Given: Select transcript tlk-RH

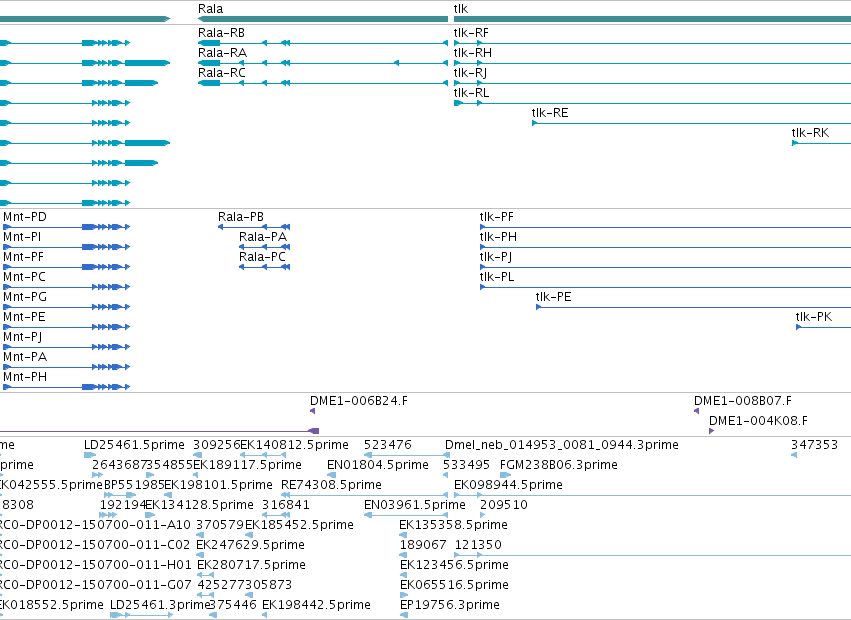Looking at the screenshot, I should coord(473,53).
